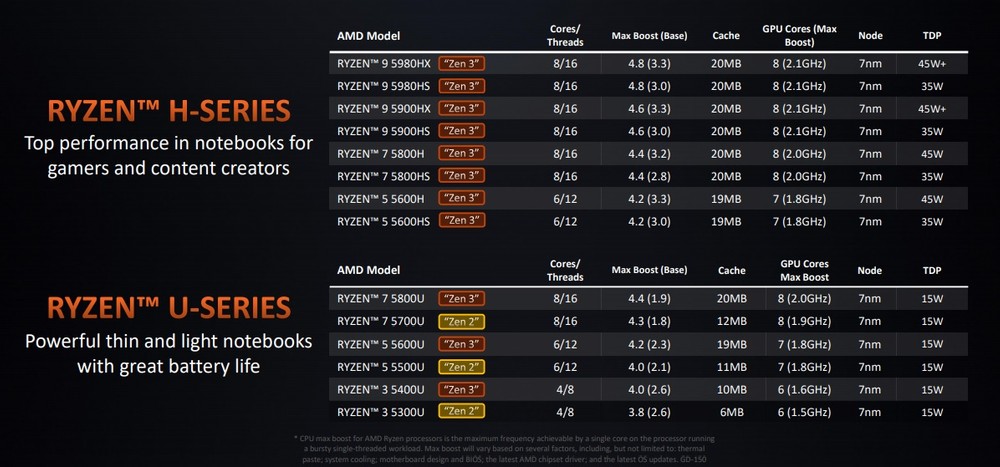Click the Zen 3 badge beside Ryzen 9 5900HS
This screenshot has width=1000, height=467.
(462, 131)
